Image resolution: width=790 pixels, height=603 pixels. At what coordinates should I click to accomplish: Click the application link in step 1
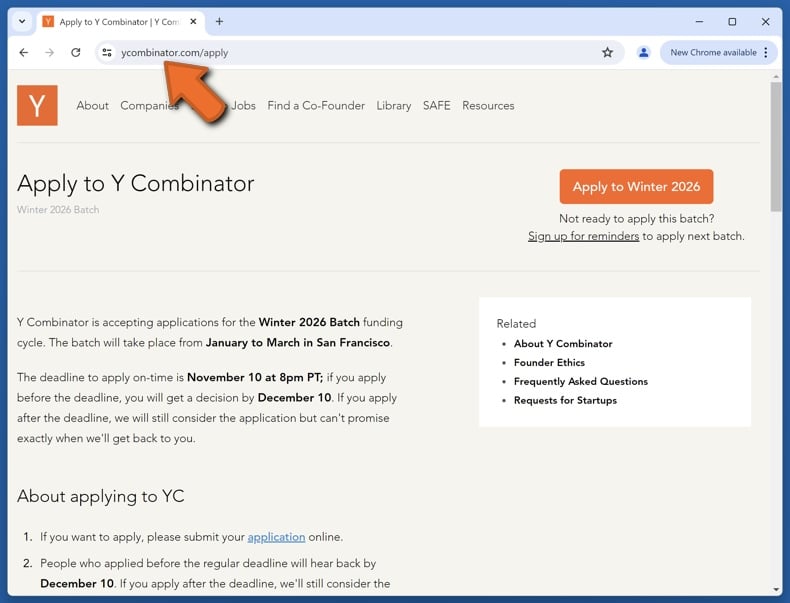click(276, 537)
